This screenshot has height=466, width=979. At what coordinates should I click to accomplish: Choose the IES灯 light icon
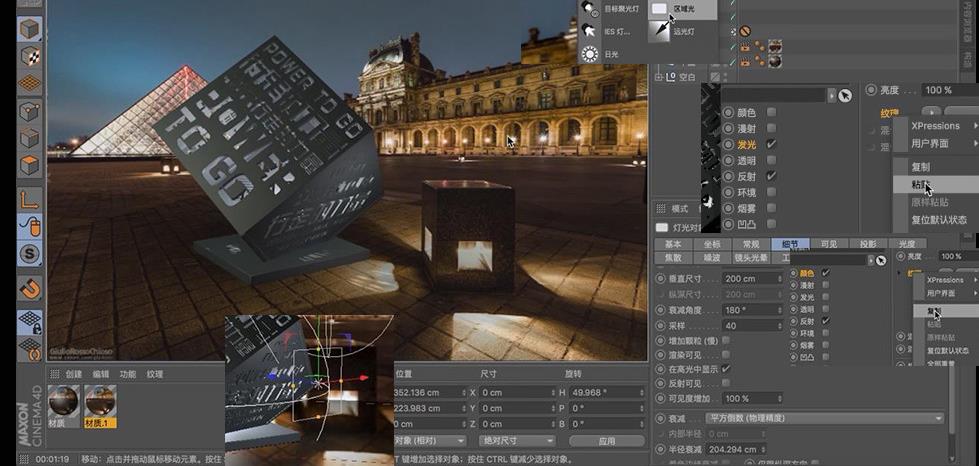(x=588, y=31)
